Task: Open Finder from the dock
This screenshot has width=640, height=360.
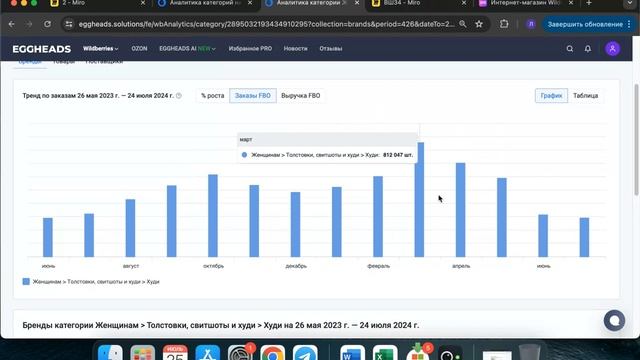Action: click(110, 353)
